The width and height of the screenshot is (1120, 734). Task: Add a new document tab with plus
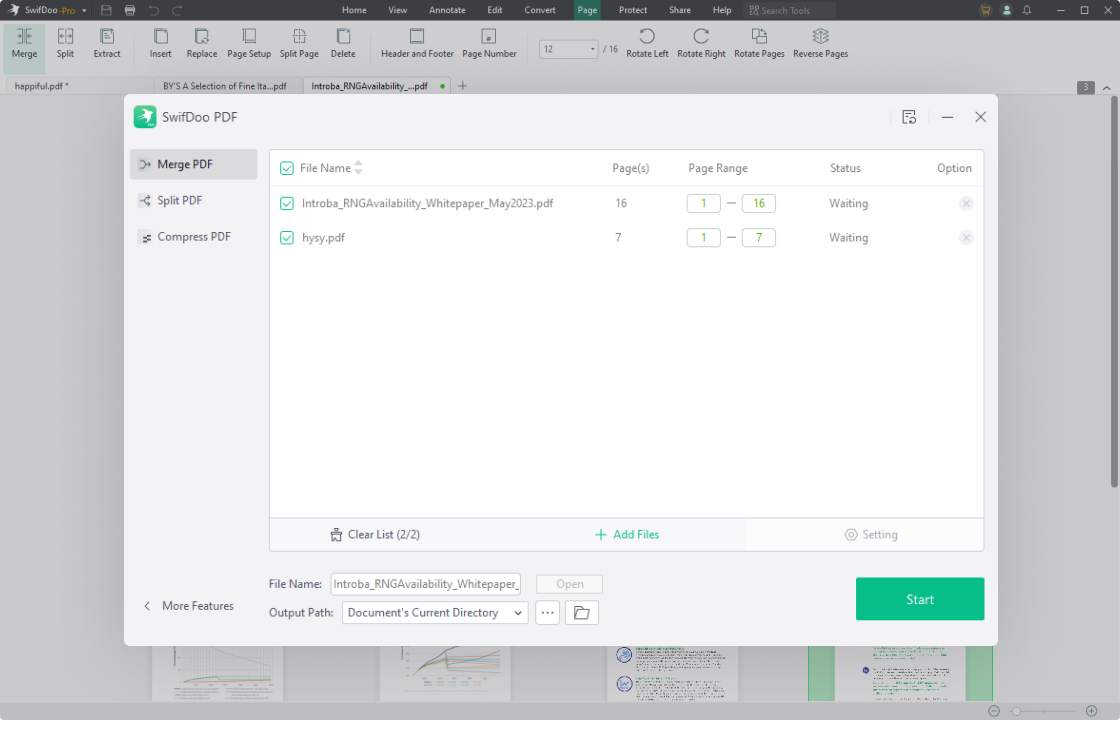click(x=462, y=86)
